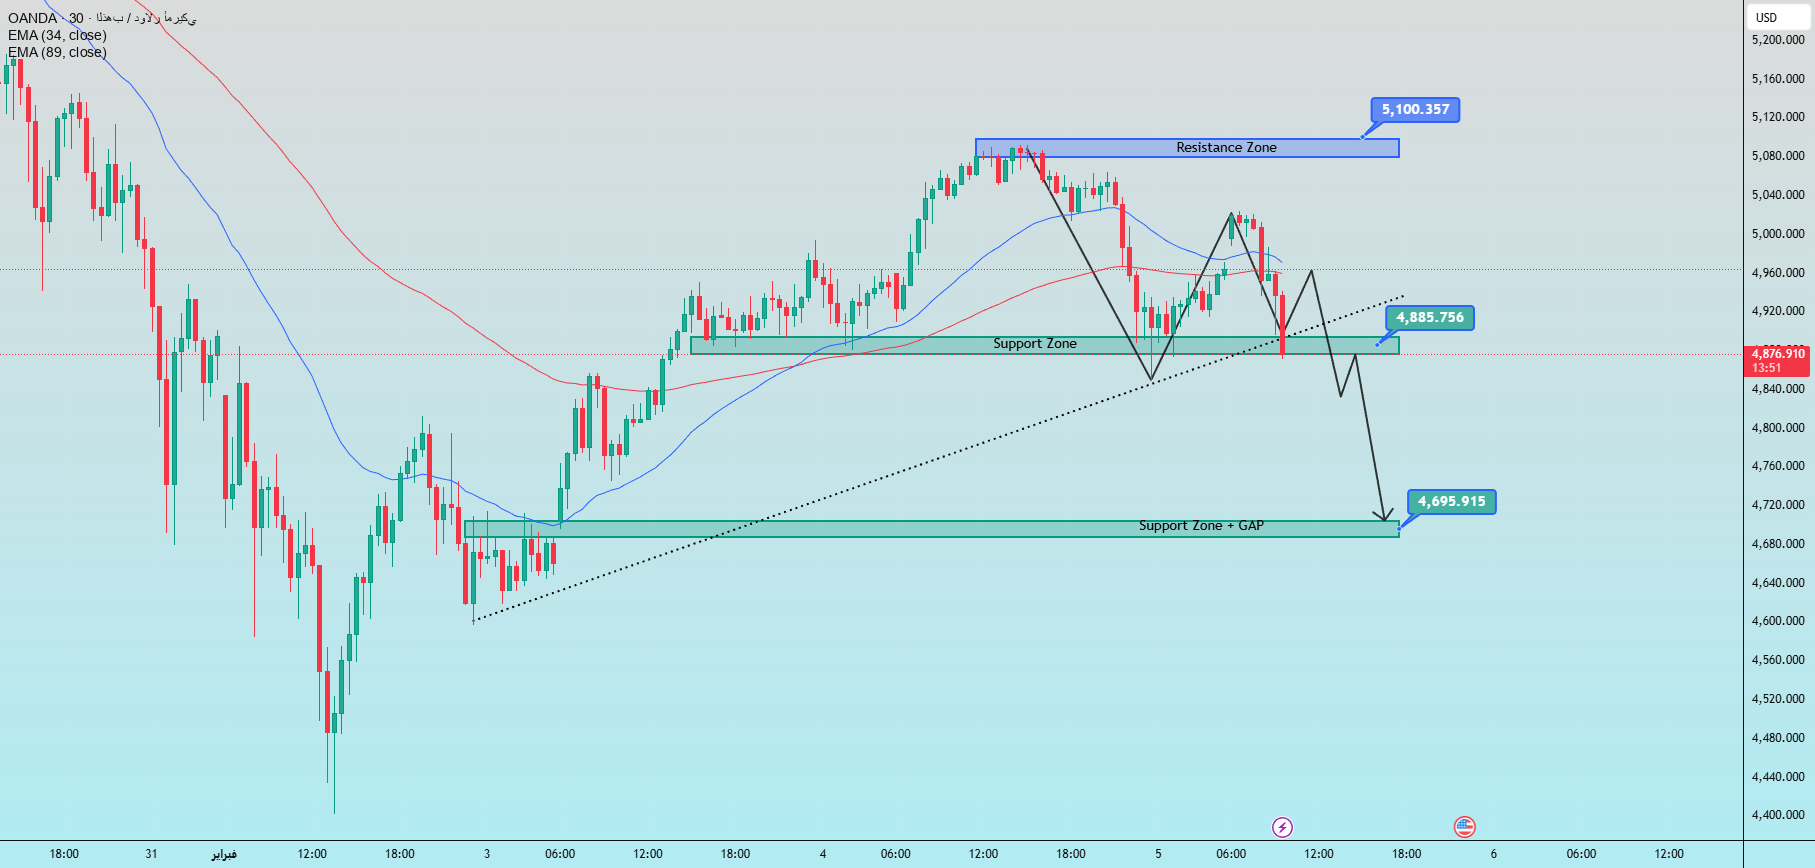1815x868 pixels.
Task: Click the date label 31 on time axis
Action: tap(151, 854)
